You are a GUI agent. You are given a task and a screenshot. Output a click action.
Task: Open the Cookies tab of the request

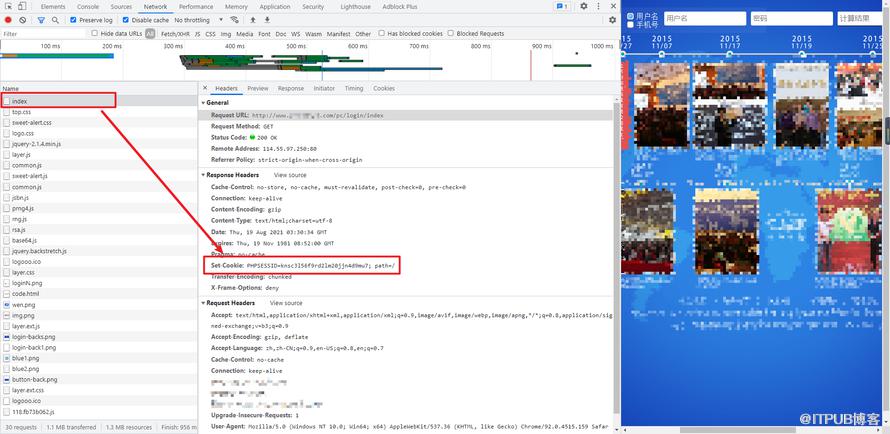pyautogui.click(x=384, y=89)
